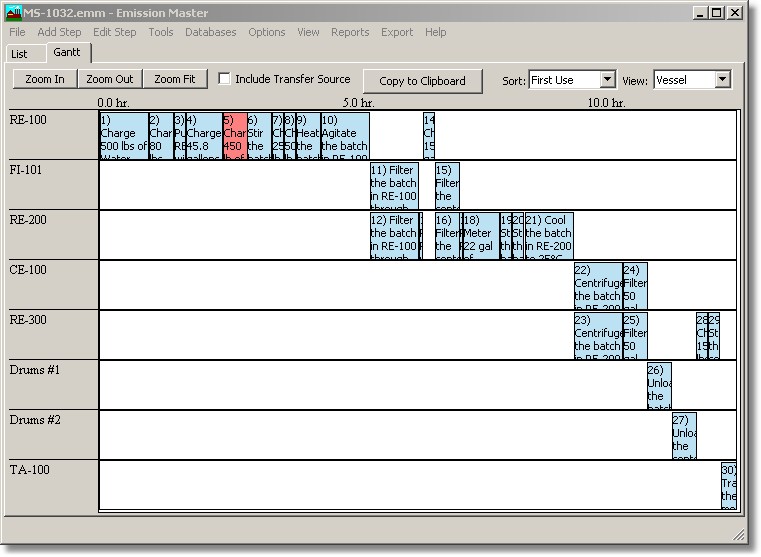The height and width of the screenshot is (557, 761).
Task: Click Copy to Clipboard button
Action: point(422,81)
